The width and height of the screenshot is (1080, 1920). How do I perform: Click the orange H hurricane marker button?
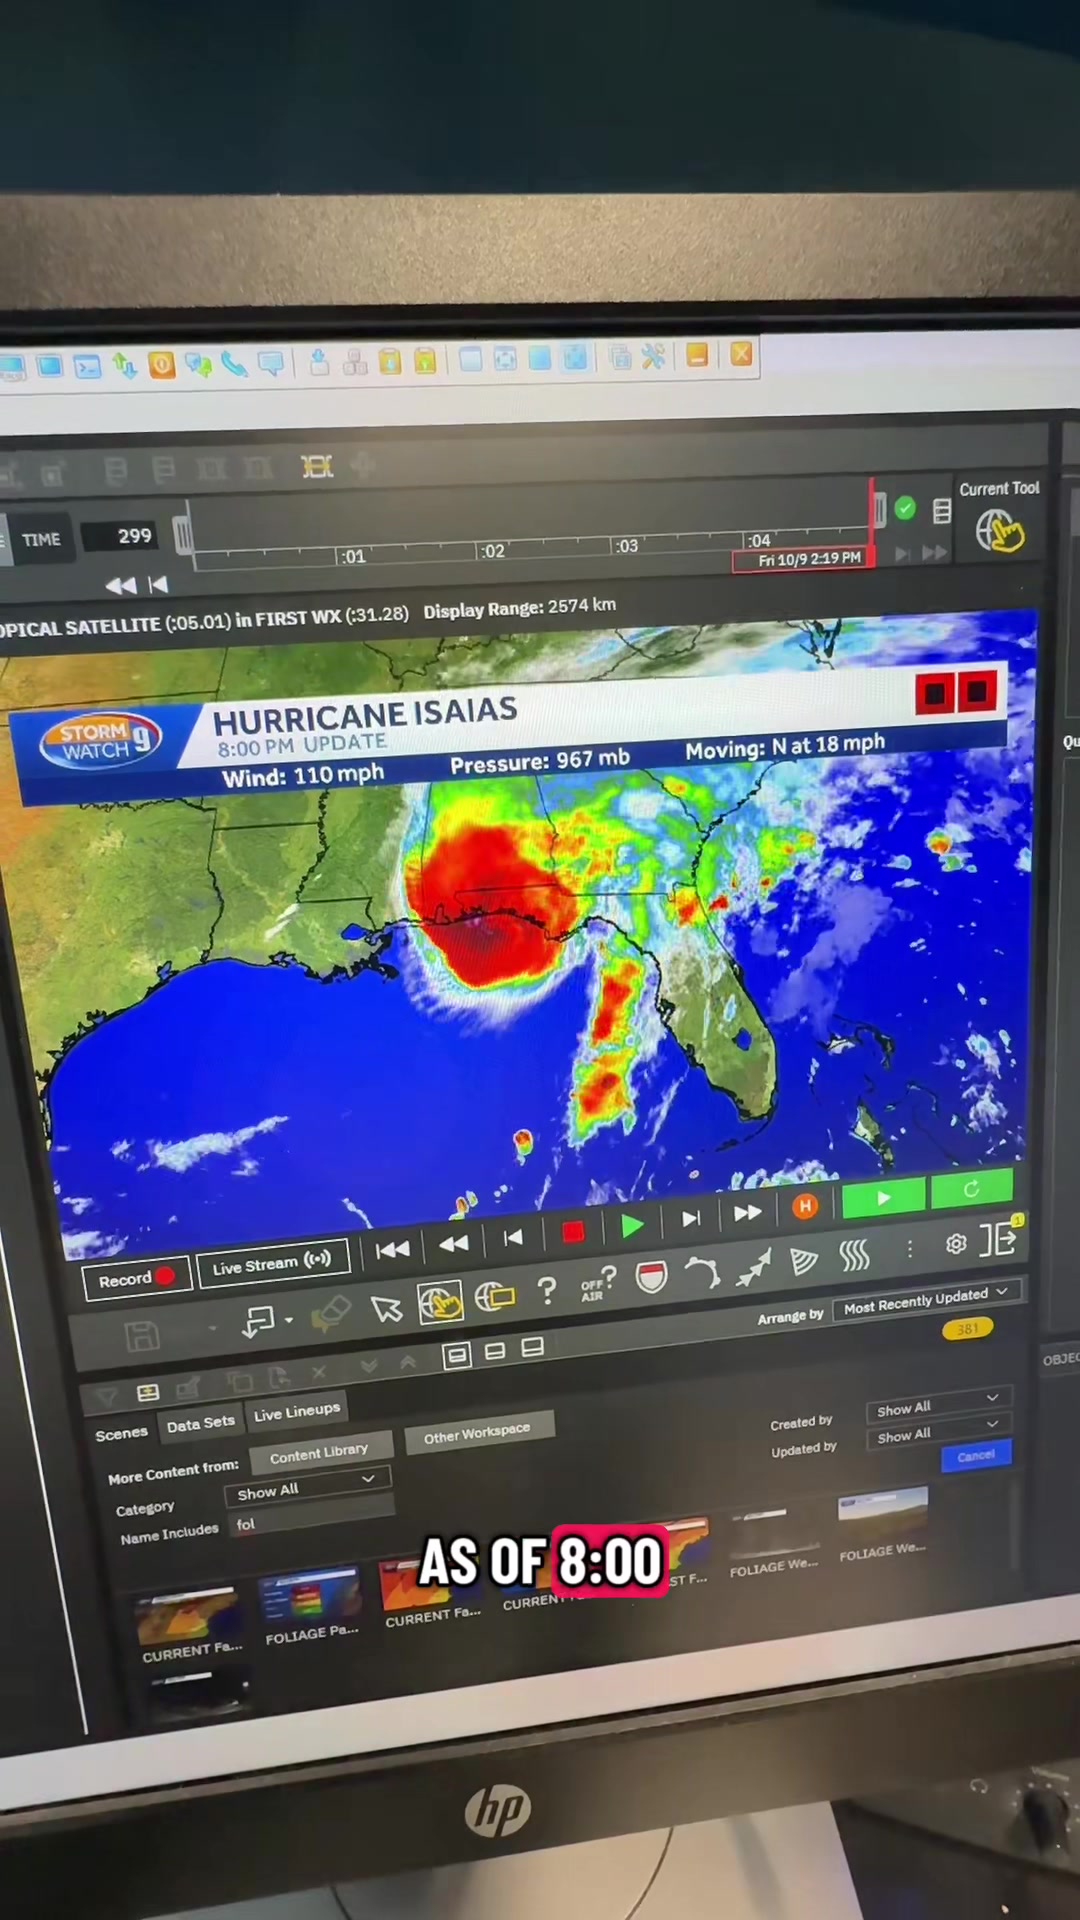[805, 1206]
